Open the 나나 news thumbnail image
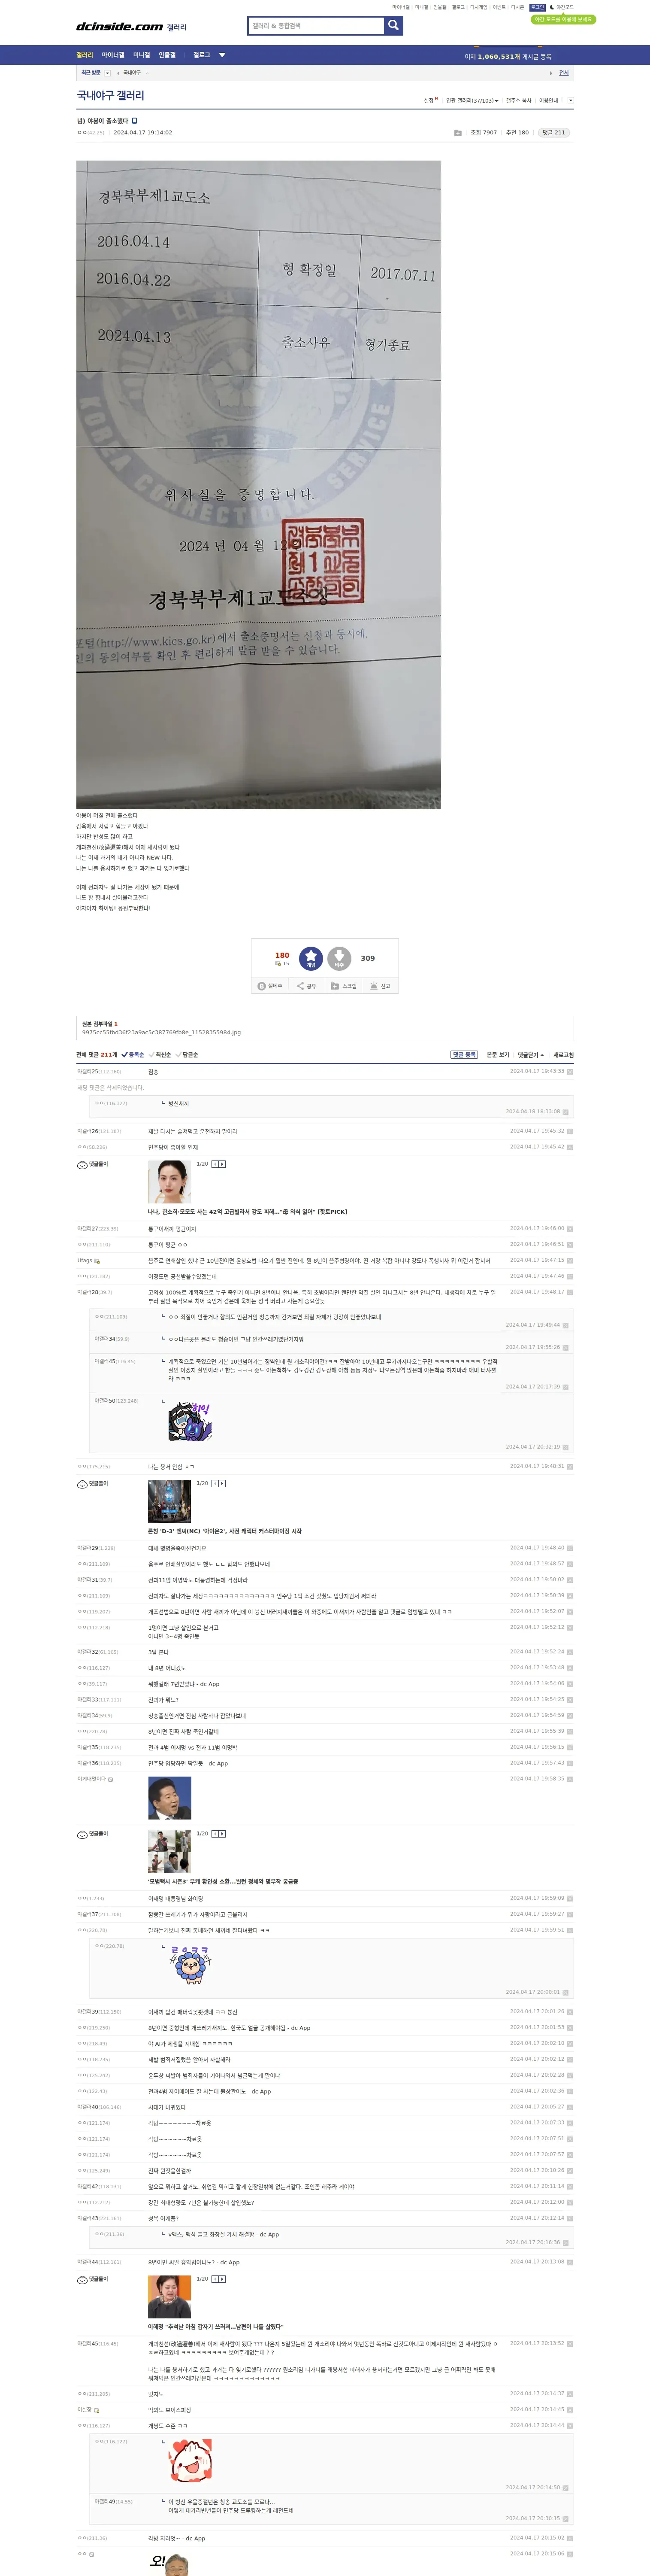This screenshot has height=2576, width=650. 169,1182
